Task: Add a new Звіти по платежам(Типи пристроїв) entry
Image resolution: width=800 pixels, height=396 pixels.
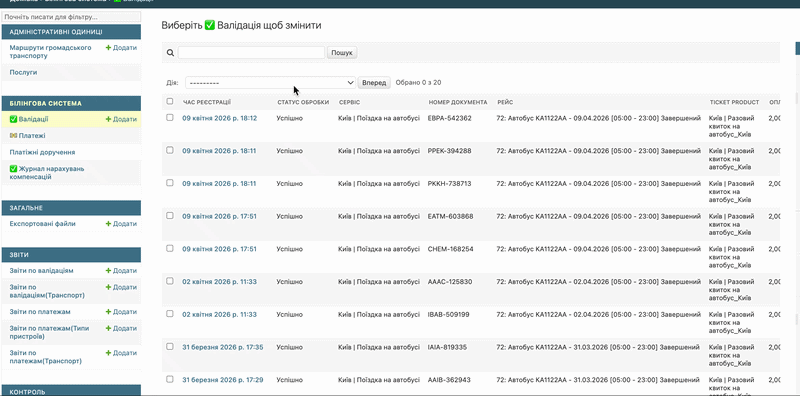Action: [x=121, y=328]
